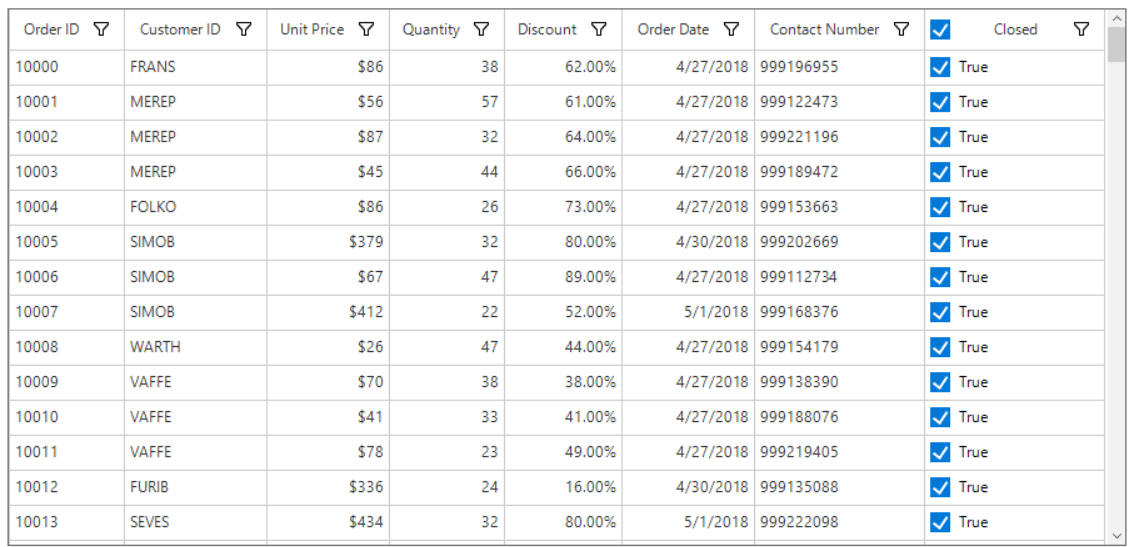Uncheck Closed checkbox for order 10001
Image resolution: width=1131 pixels, height=547 pixels.
pos(940,102)
